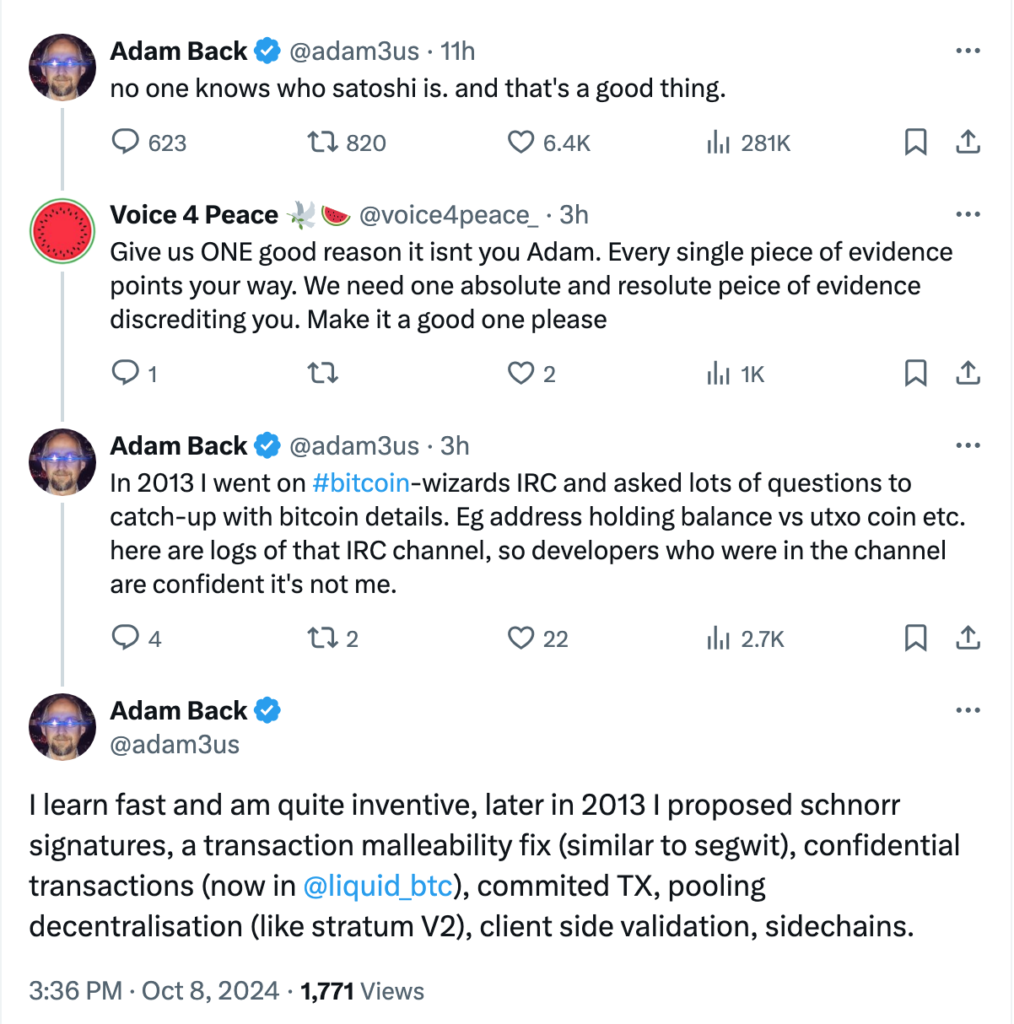Like the Voice 4 Peace tweet
1014x1024 pixels.
point(521,374)
